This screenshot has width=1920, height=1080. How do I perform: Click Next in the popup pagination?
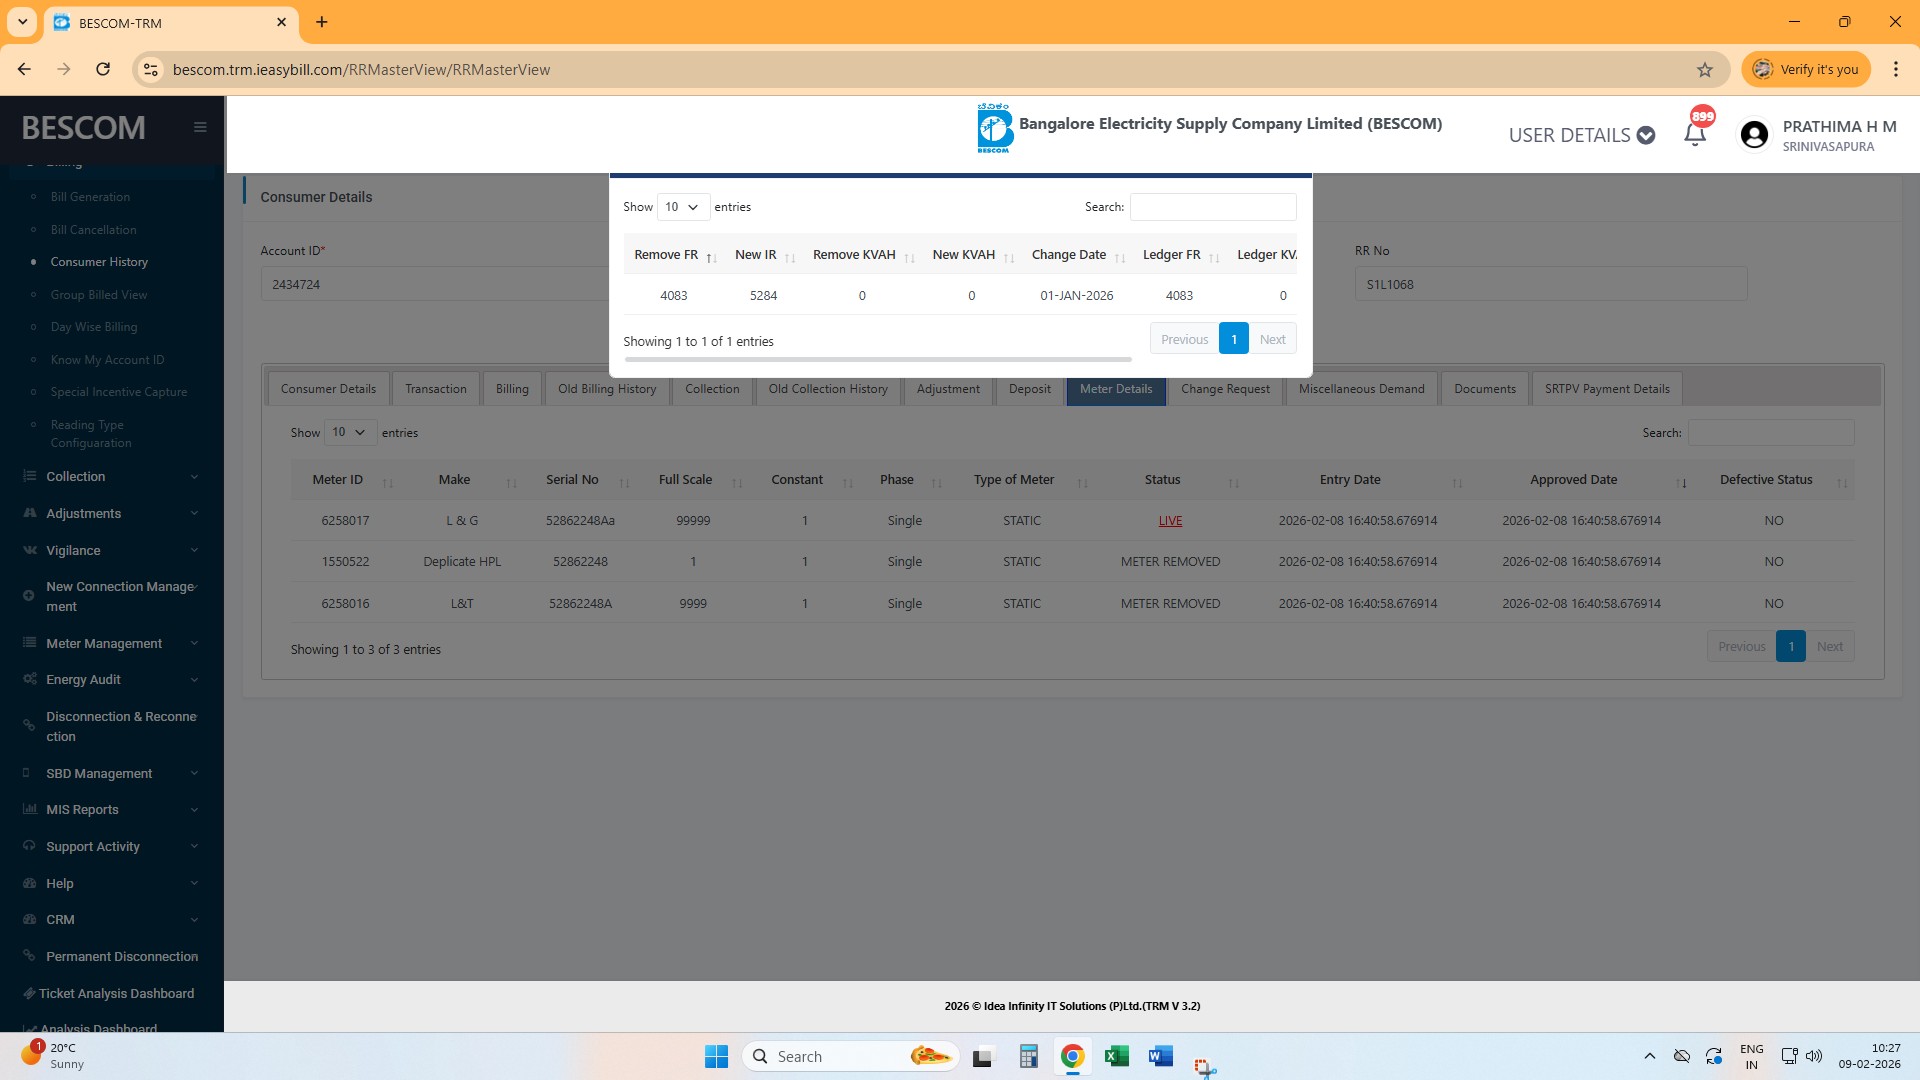click(1272, 339)
